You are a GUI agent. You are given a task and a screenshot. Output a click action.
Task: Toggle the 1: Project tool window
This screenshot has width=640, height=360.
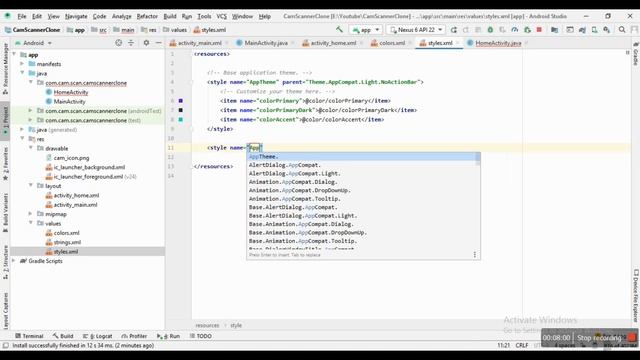[5, 120]
